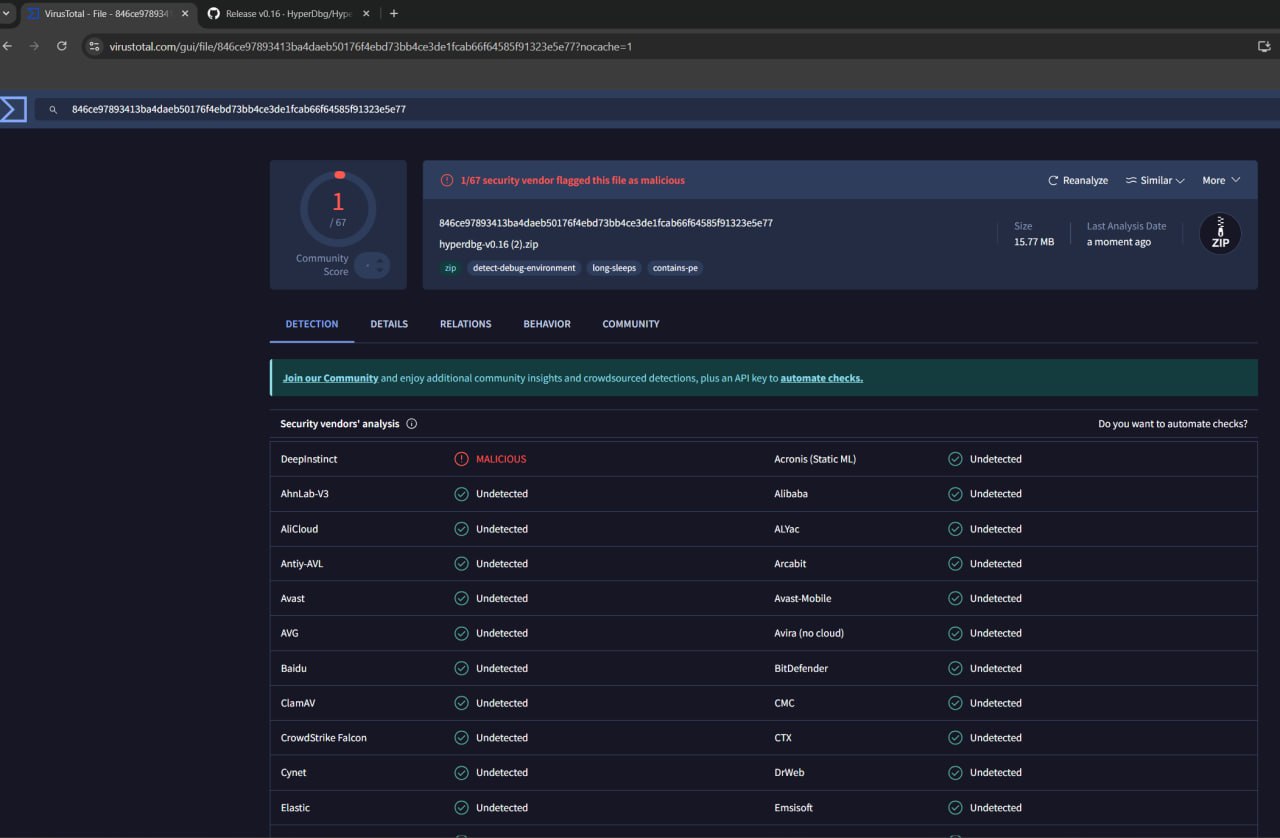
Task: Toggle the Community Score vote control
Action: click(x=371, y=265)
